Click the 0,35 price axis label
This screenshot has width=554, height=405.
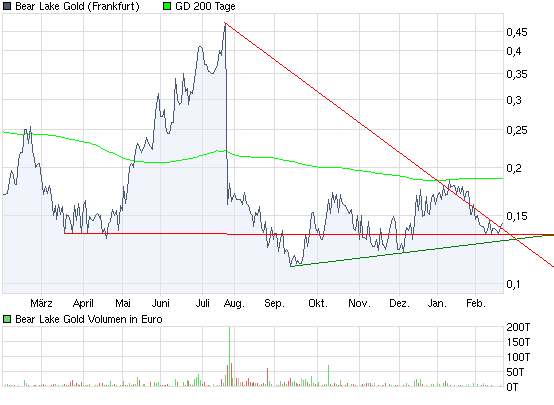click(x=517, y=74)
